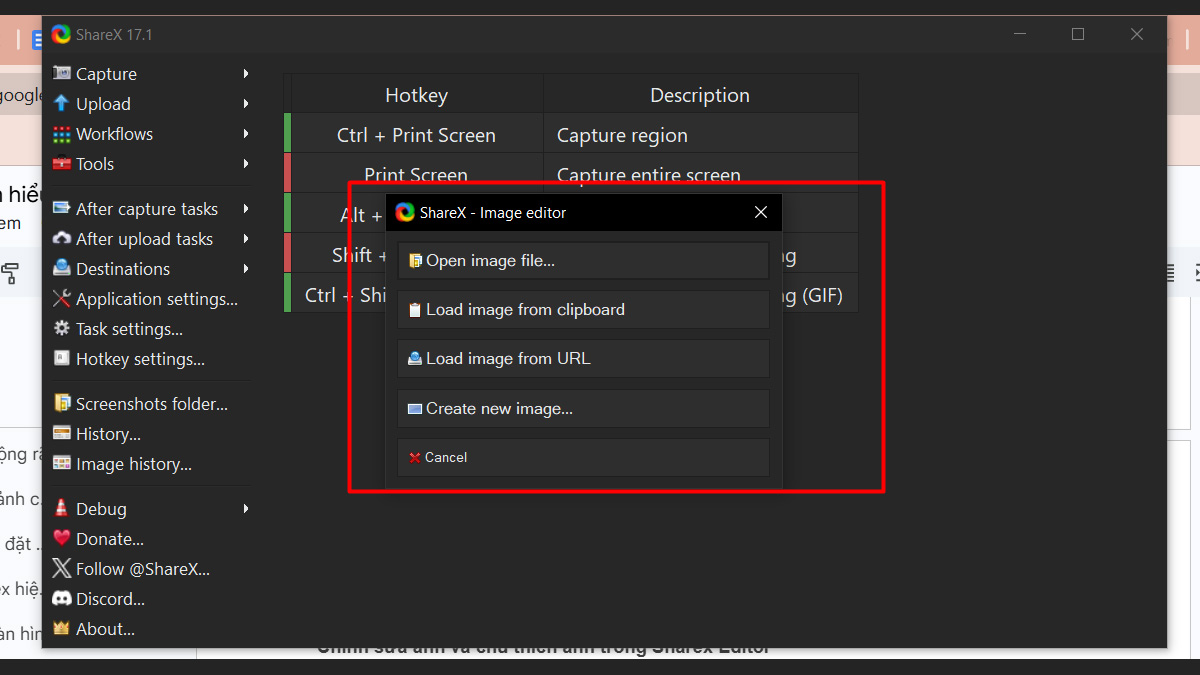Click Load image from clipboard button

[583, 310]
